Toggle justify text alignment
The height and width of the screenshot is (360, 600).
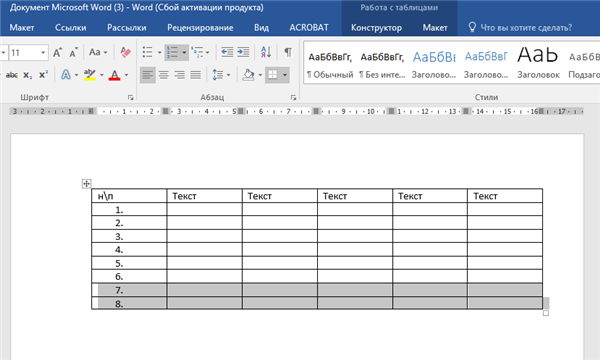pos(196,75)
